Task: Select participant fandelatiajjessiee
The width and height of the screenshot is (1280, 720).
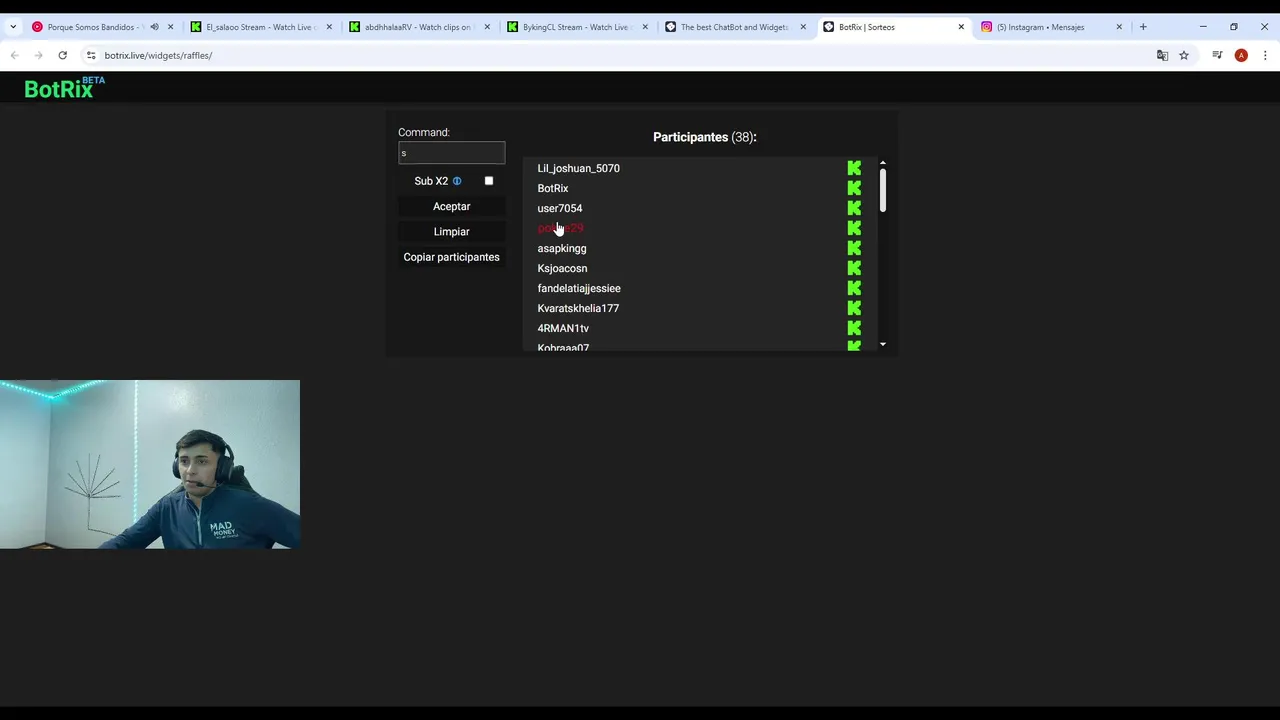Action: [578, 288]
